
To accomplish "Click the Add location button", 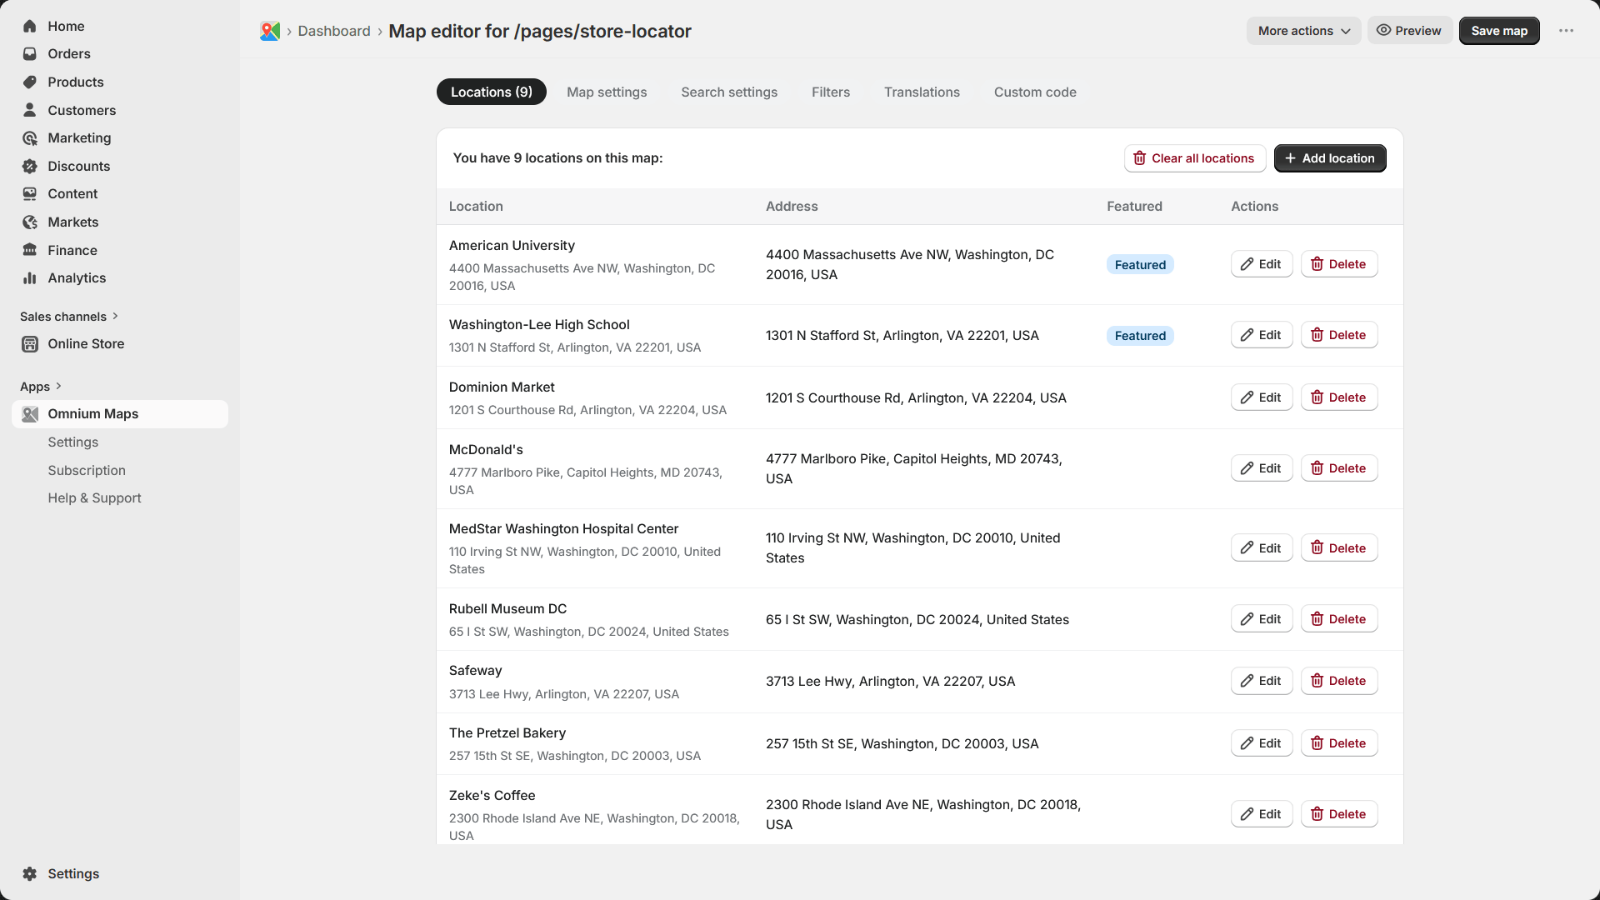I will click(1330, 158).
